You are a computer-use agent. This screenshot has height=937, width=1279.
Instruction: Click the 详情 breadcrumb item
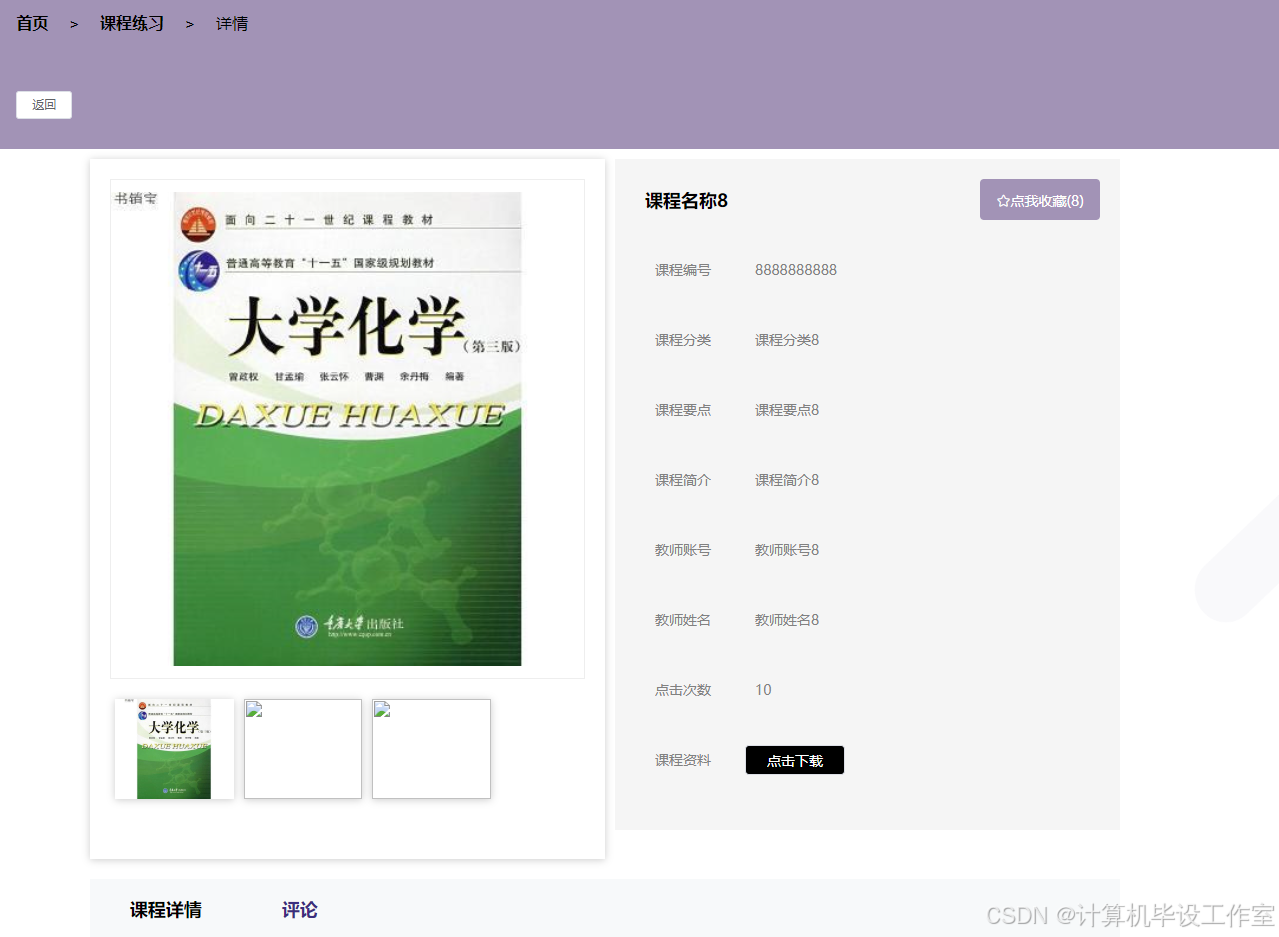pos(231,23)
